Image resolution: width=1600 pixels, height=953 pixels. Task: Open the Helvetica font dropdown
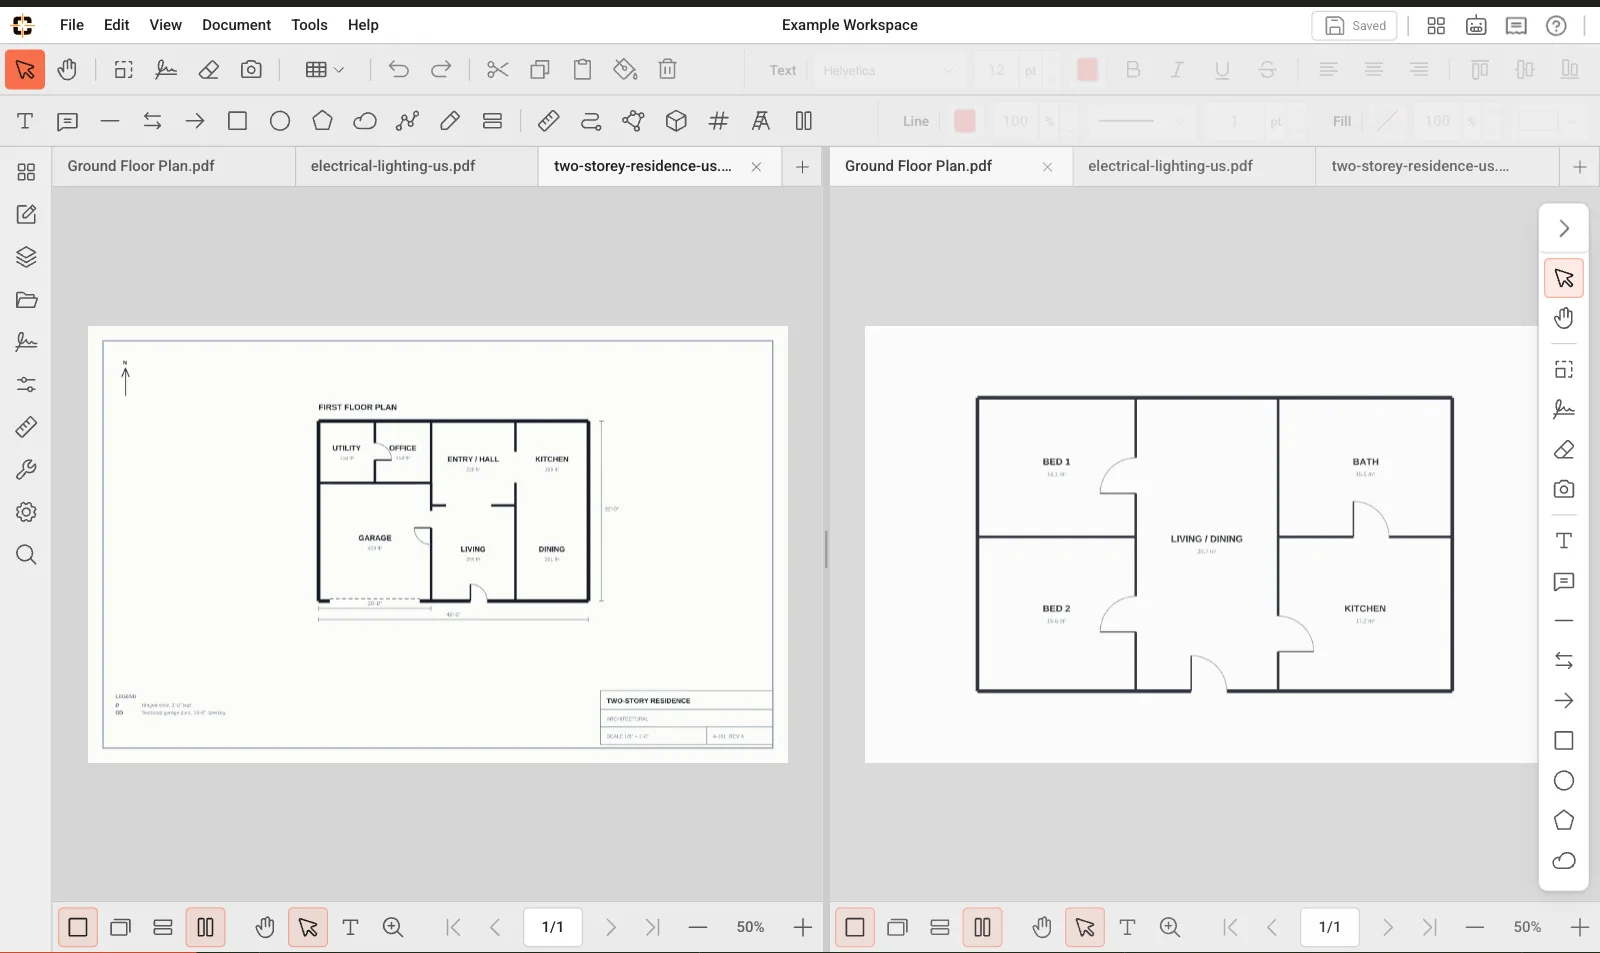tap(888, 70)
